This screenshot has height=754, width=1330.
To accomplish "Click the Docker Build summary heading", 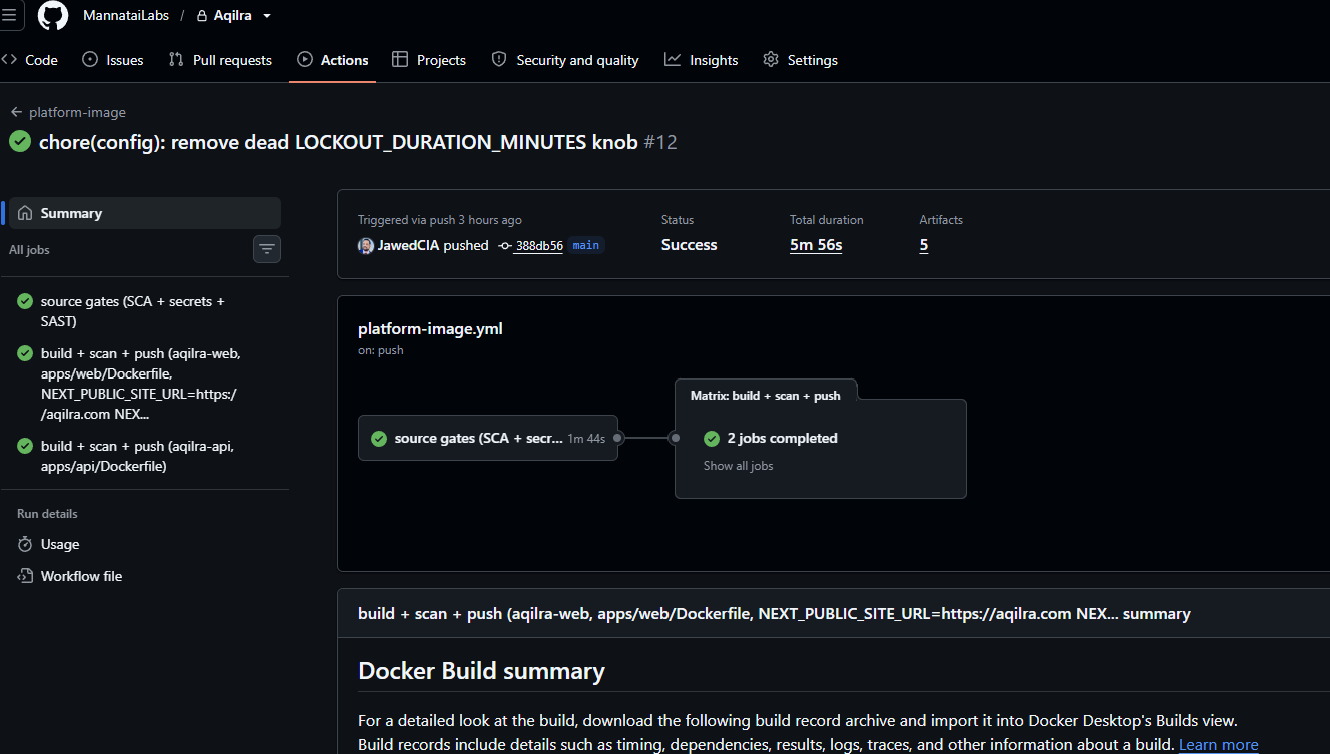I will click(481, 670).
